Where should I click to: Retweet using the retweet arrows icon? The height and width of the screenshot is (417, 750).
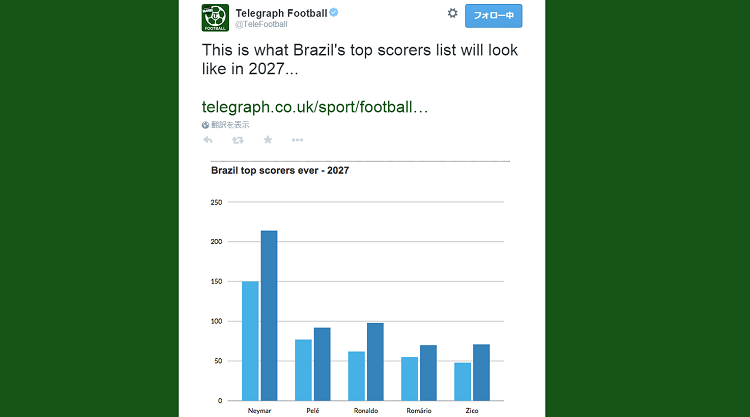coord(238,140)
